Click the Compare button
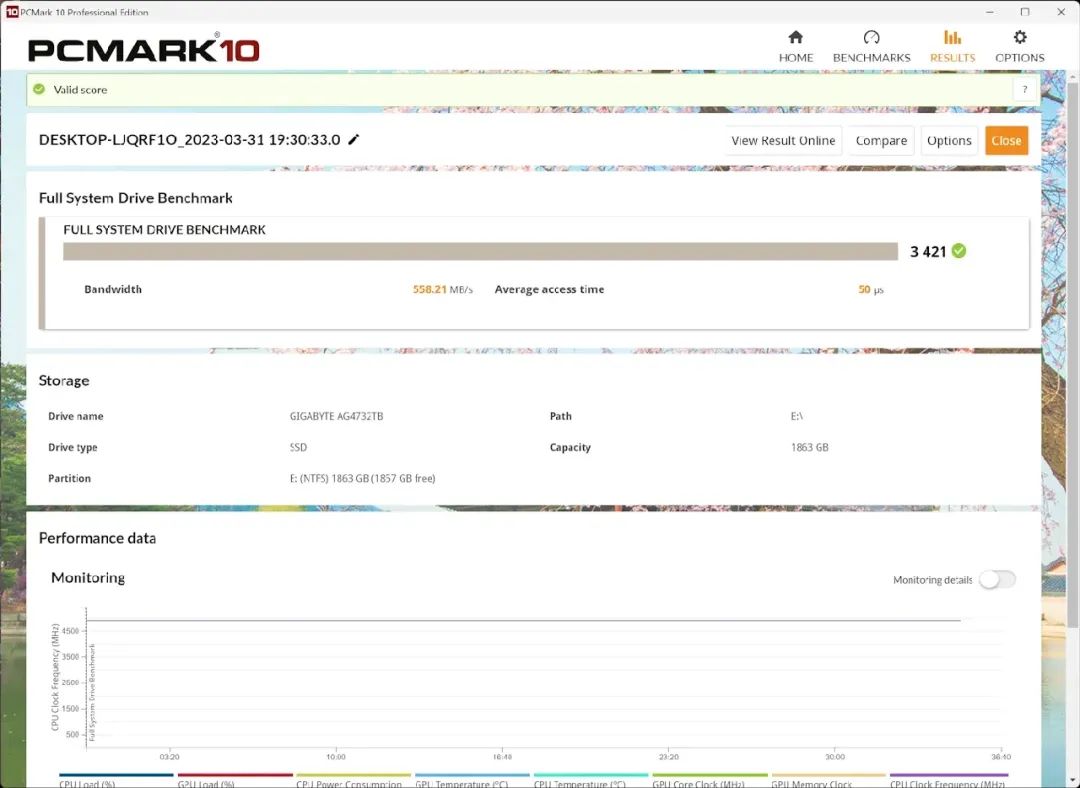Screen dimensions: 1080x788 coord(879,140)
